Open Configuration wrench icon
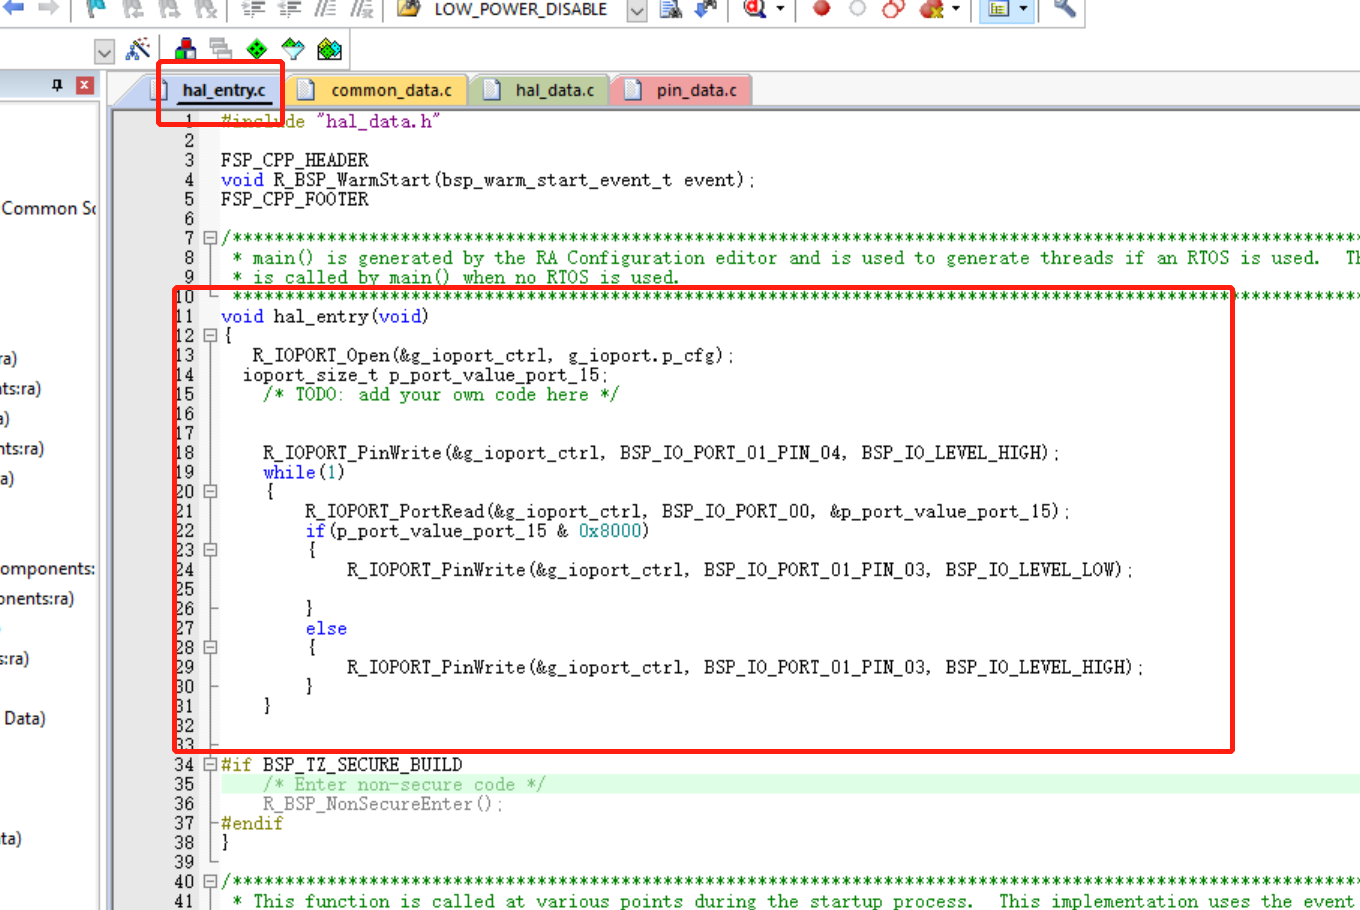Image resolution: width=1360 pixels, height=910 pixels. [1064, 9]
